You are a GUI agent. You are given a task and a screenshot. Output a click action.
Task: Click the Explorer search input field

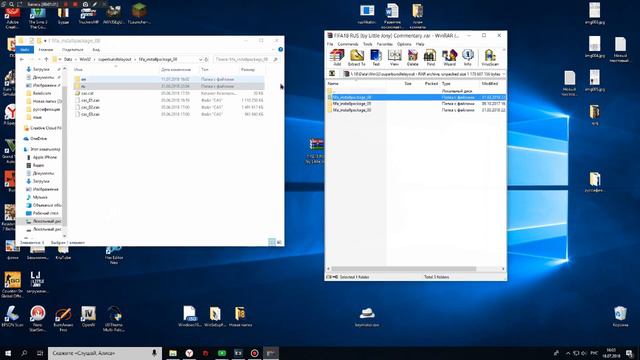[x=246, y=60]
